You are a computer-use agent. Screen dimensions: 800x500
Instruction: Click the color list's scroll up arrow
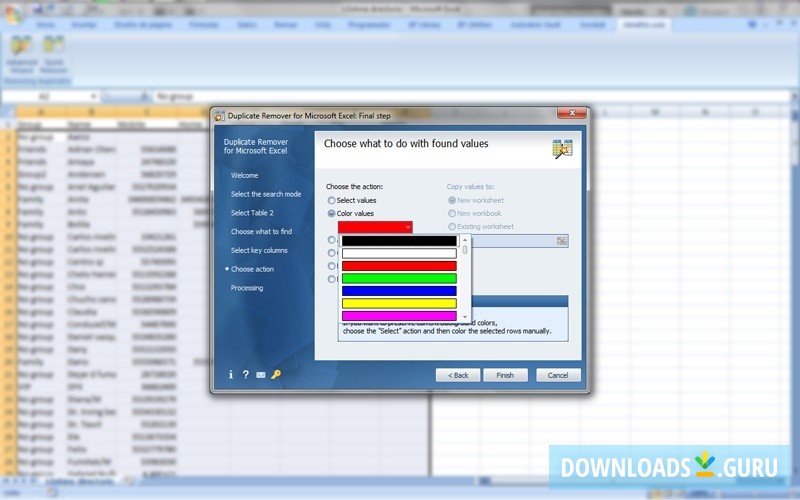coord(465,239)
